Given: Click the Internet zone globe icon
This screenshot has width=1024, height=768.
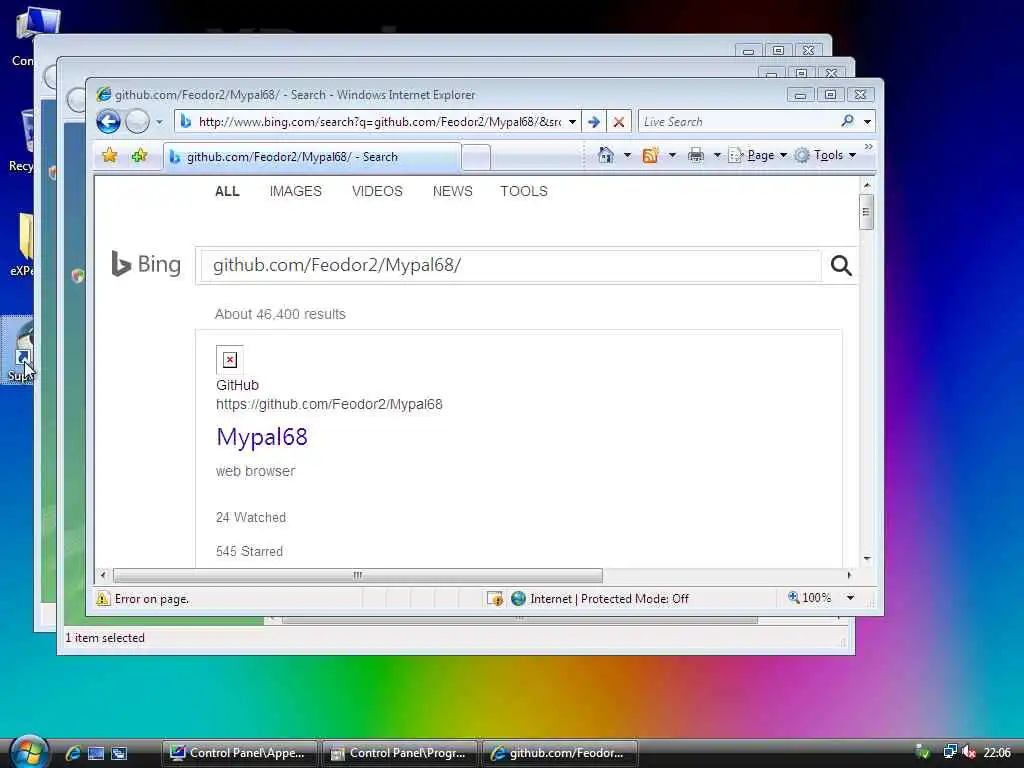Looking at the screenshot, I should (x=519, y=599).
